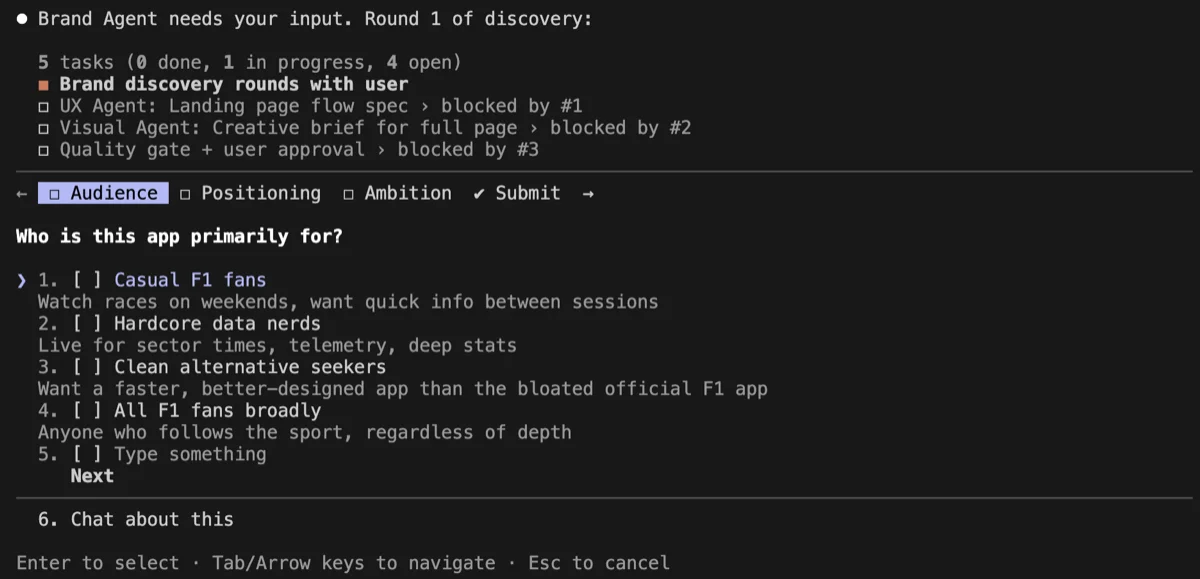Click the open-task square beside Visual Agent

pos(44,129)
